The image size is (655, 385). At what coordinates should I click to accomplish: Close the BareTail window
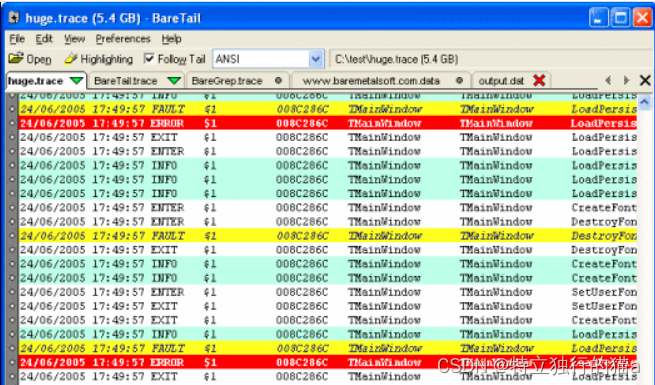tap(642, 18)
